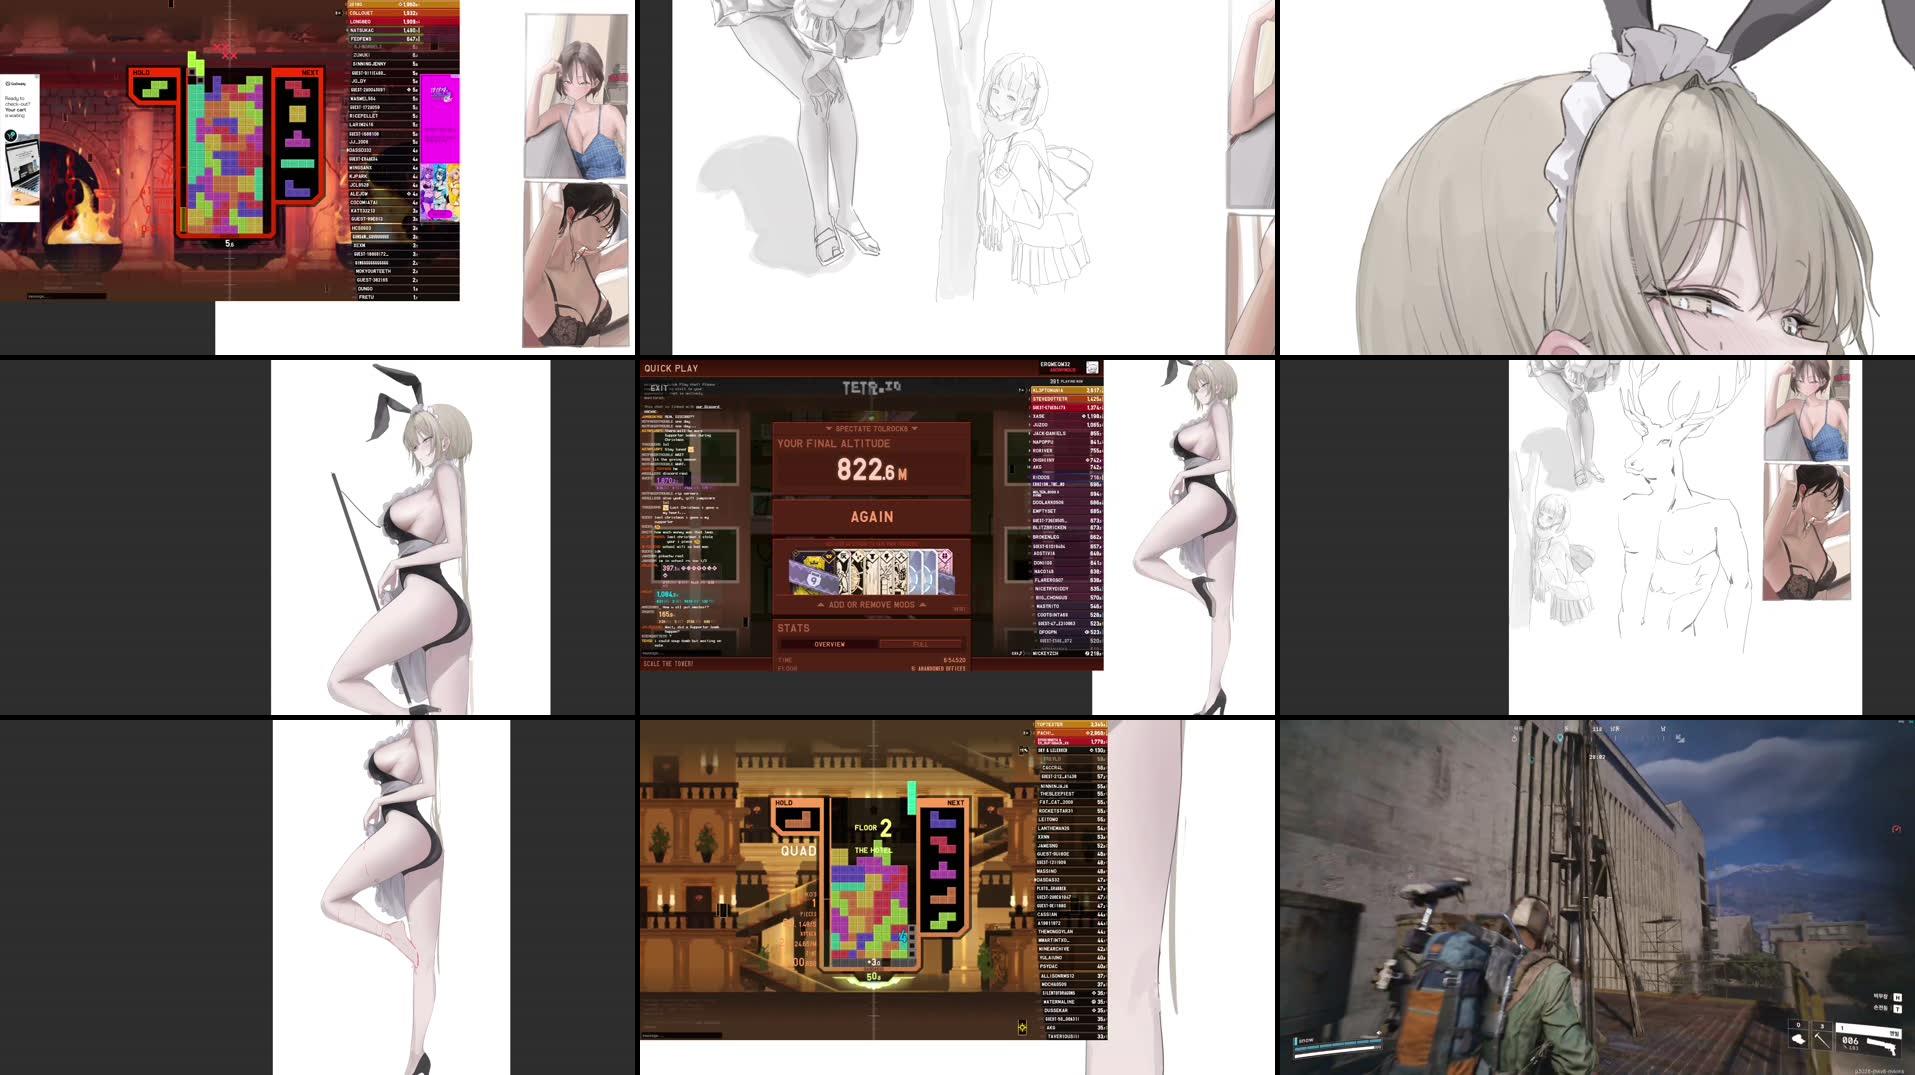Select the OVERVIEW stats tab

point(829,644)
